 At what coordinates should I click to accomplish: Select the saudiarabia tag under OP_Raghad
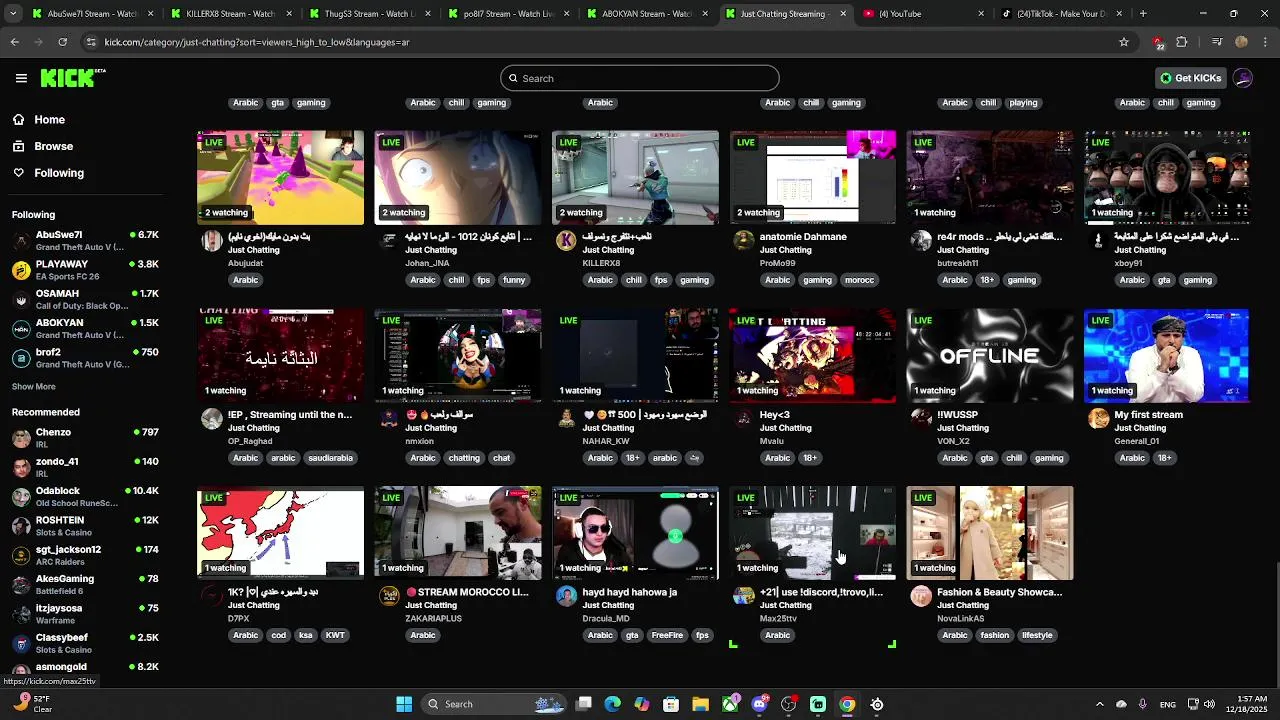pyautogui.click(x=330, y=458)
